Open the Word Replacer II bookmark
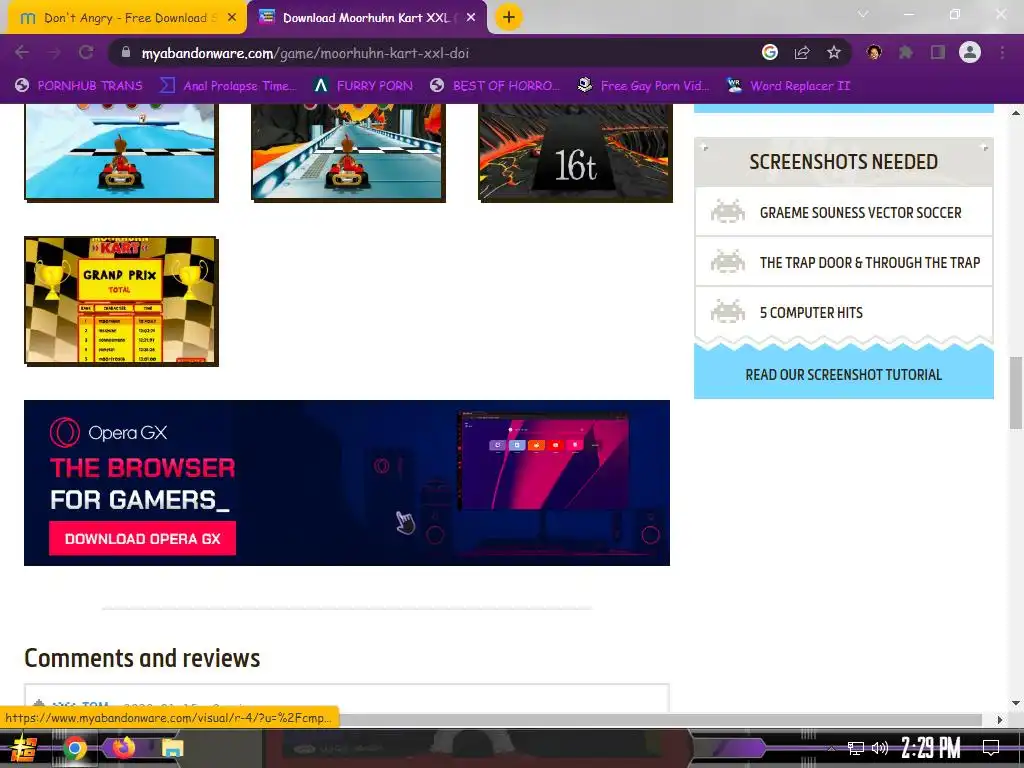 tap(789, 86)
